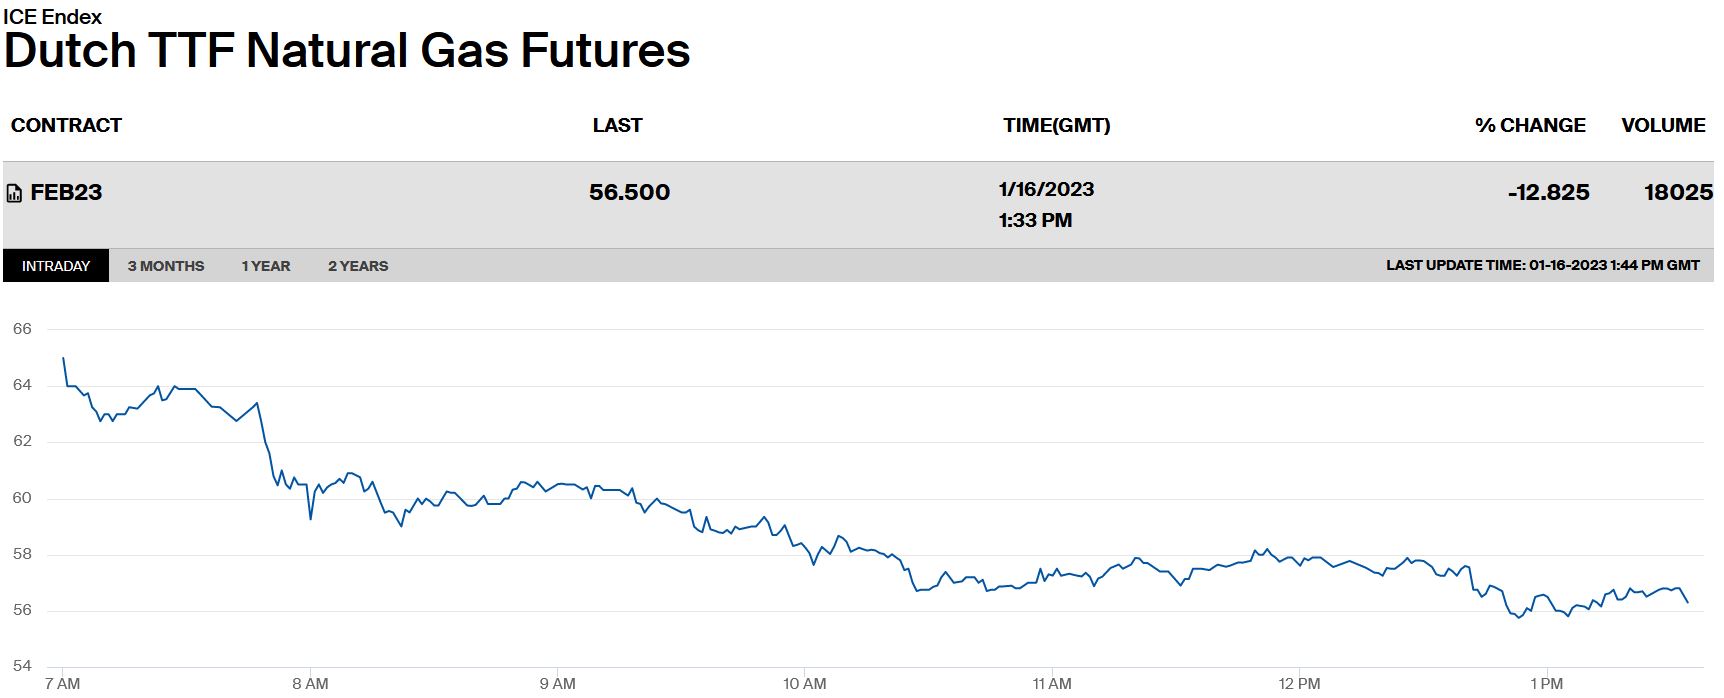
Task: Click the TIME(GMT) column header
Action: 1057,125
